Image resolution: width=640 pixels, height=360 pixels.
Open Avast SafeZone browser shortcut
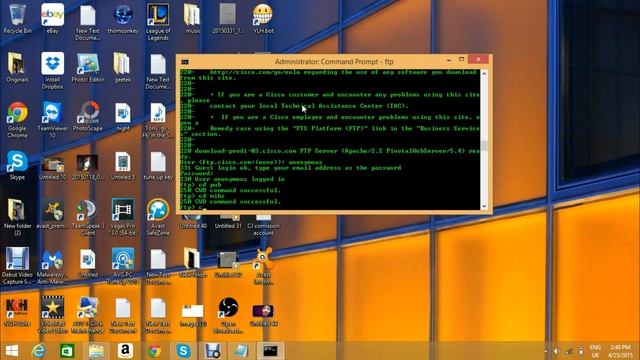(158, 218)
